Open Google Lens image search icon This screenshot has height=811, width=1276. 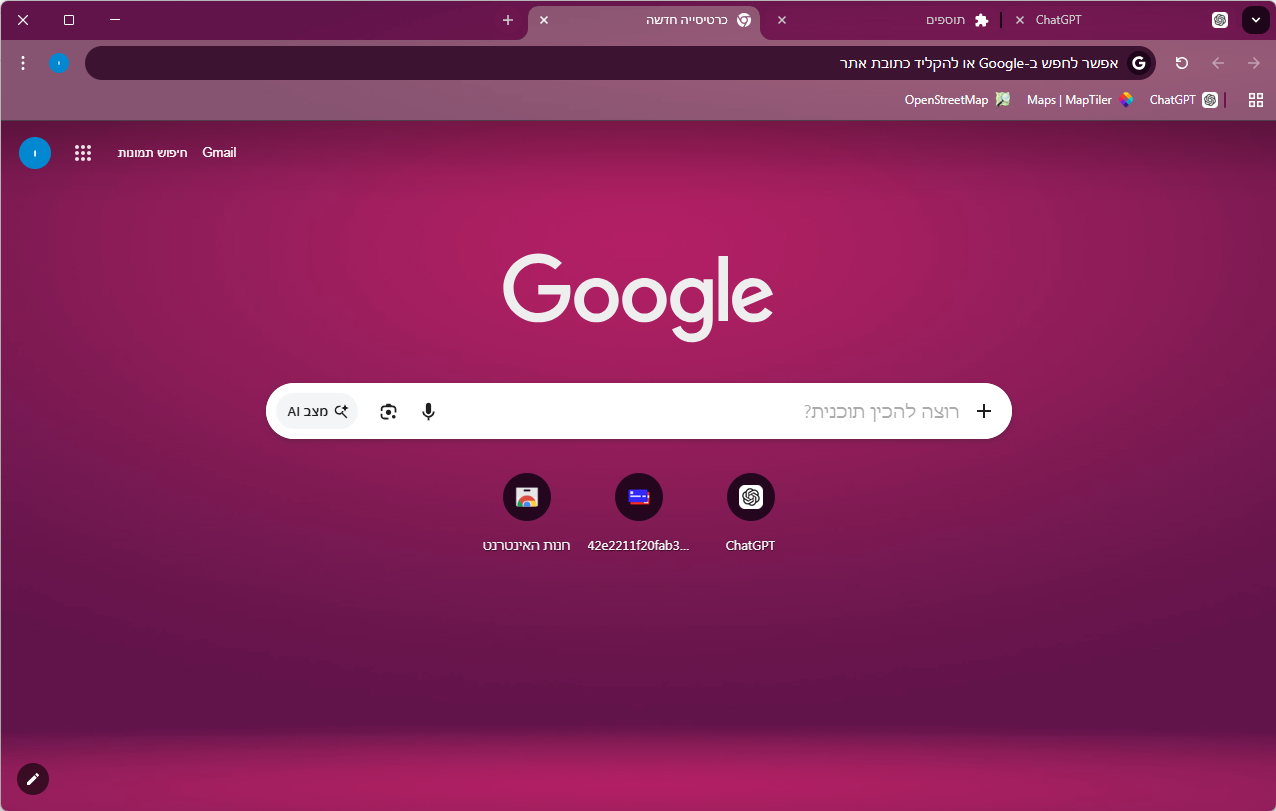(388, 411)
